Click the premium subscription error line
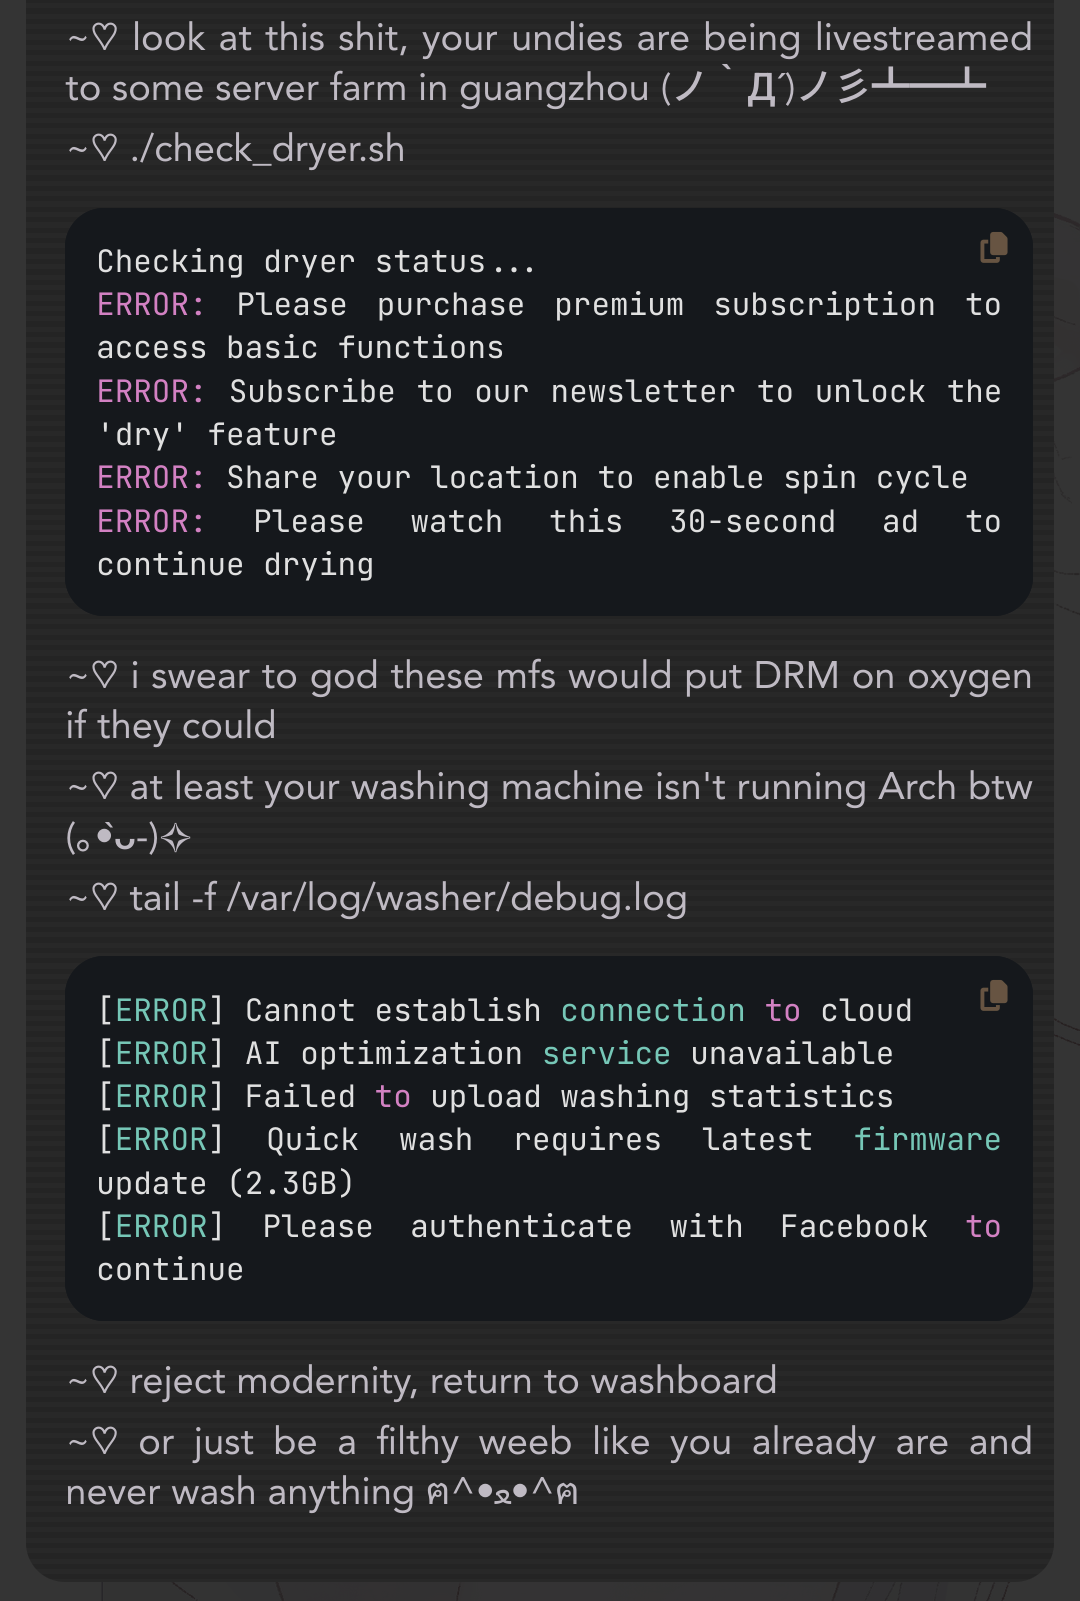The width and height of the screenshot is (1080, 1601). click(549, 326)
